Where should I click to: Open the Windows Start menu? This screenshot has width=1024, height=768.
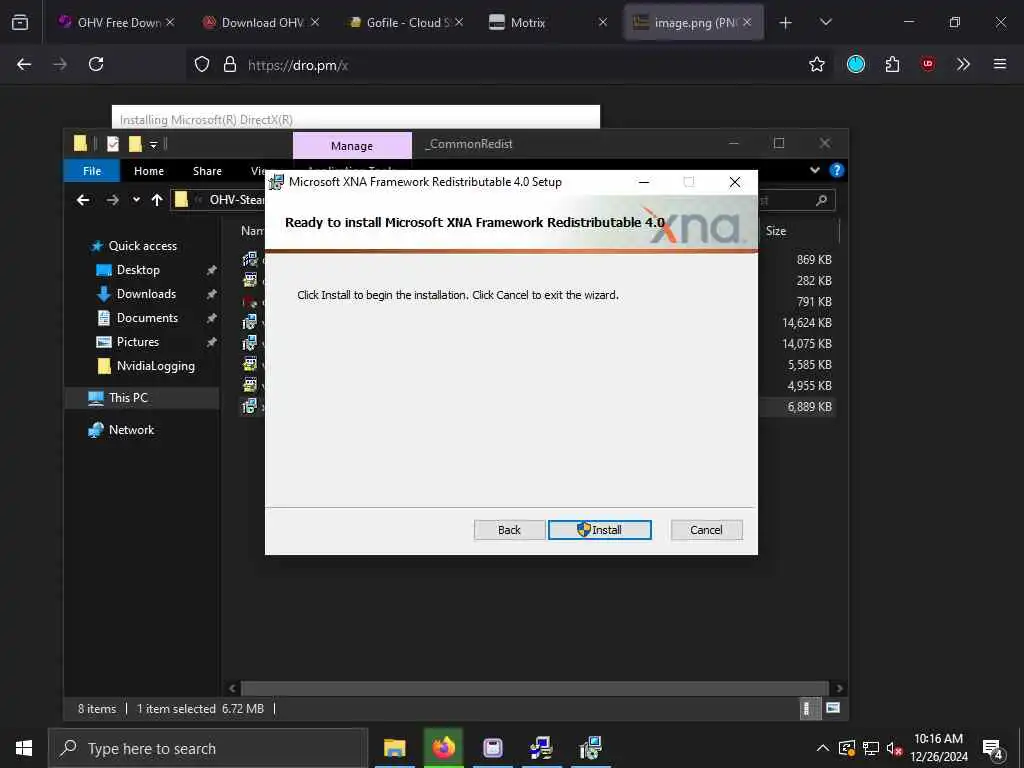(24, 748)
